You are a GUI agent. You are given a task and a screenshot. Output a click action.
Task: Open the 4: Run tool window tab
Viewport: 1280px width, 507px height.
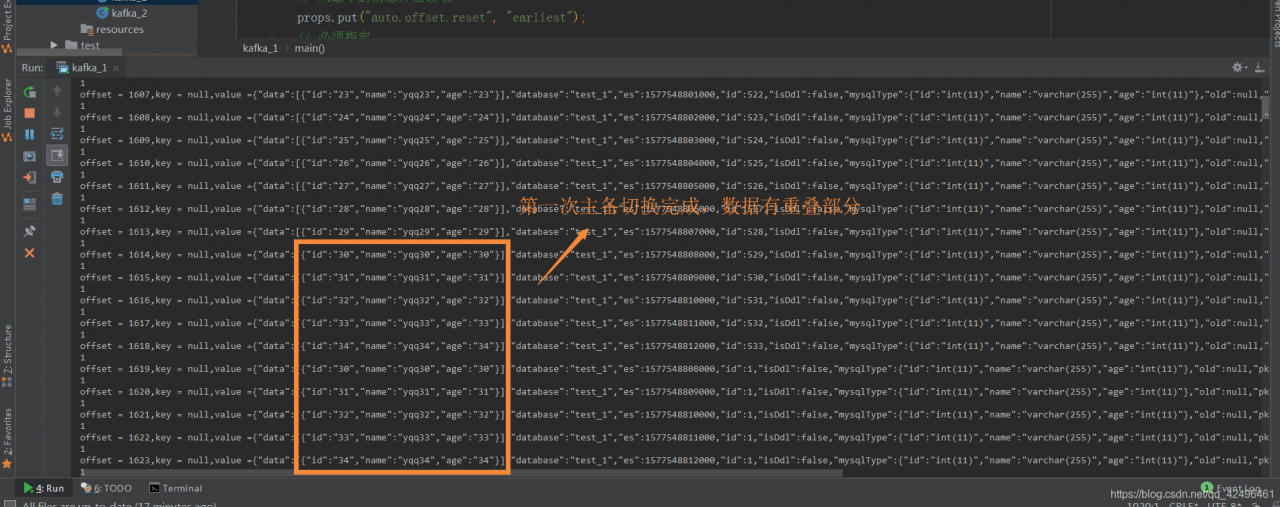(x=44, y=488)
